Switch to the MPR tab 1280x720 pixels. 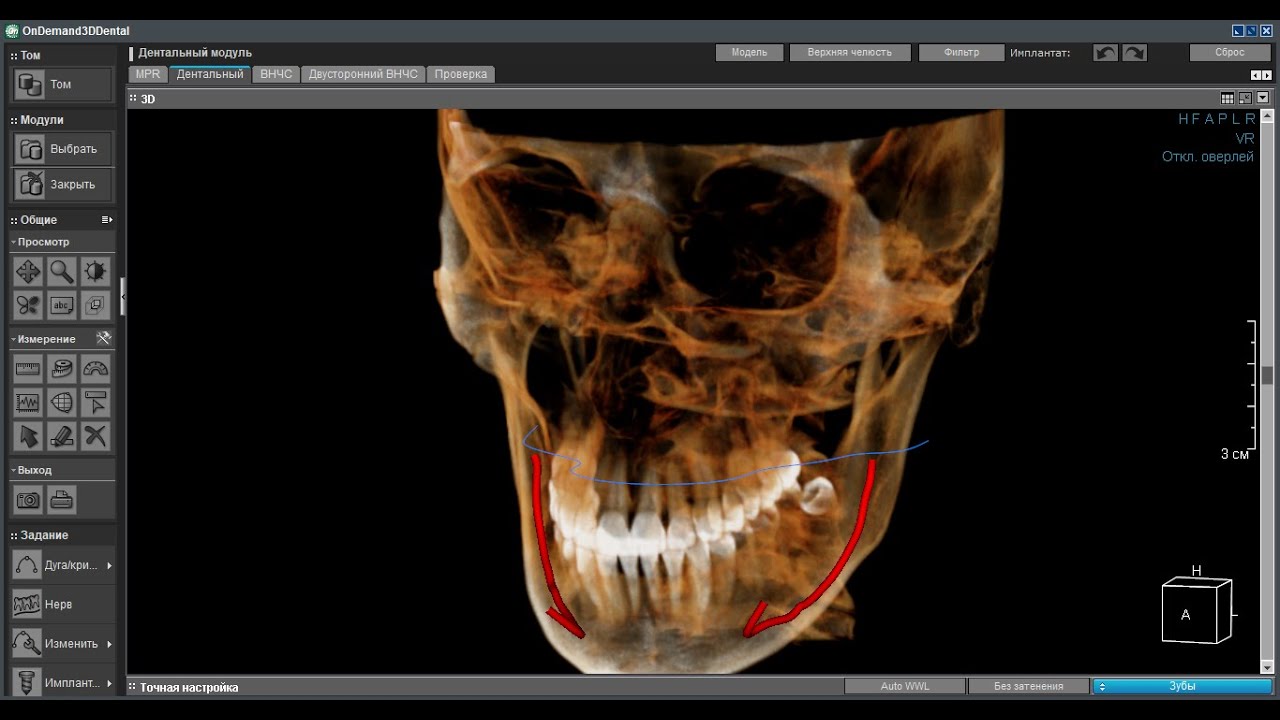coord(148,74)
